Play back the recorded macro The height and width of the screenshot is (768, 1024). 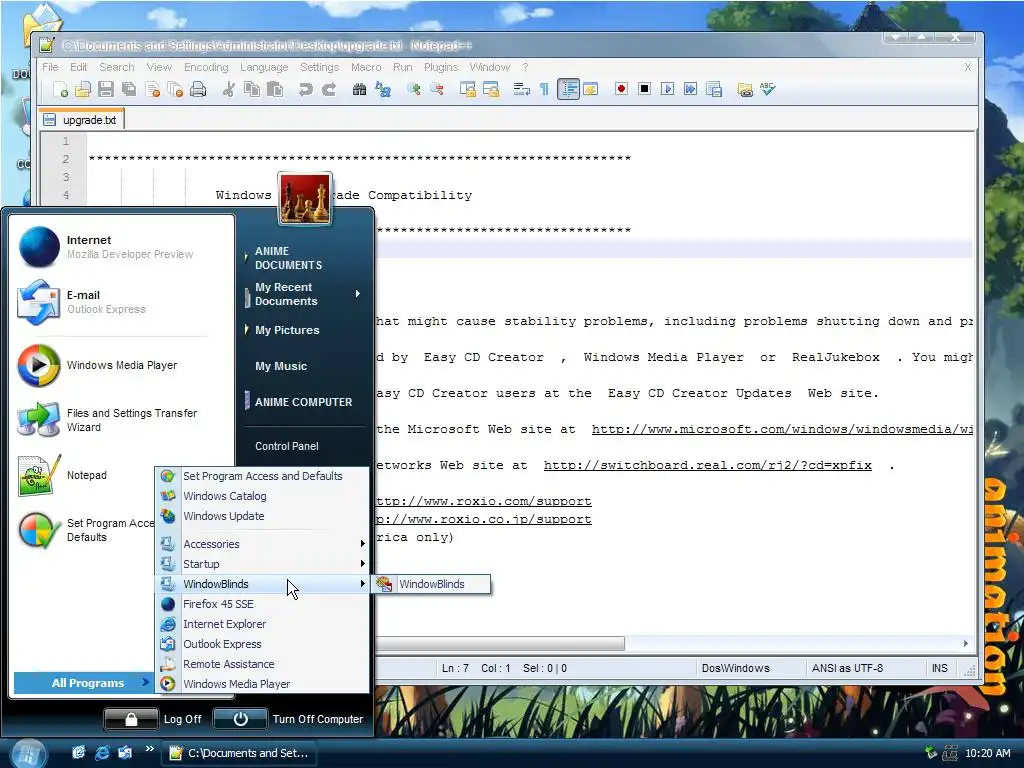[667, 89]
